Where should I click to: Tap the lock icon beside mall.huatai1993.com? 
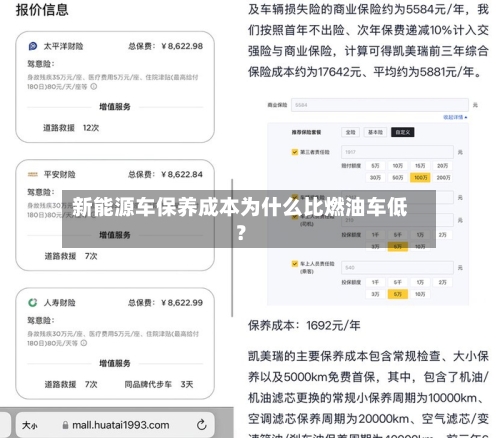tap(65, 425)
